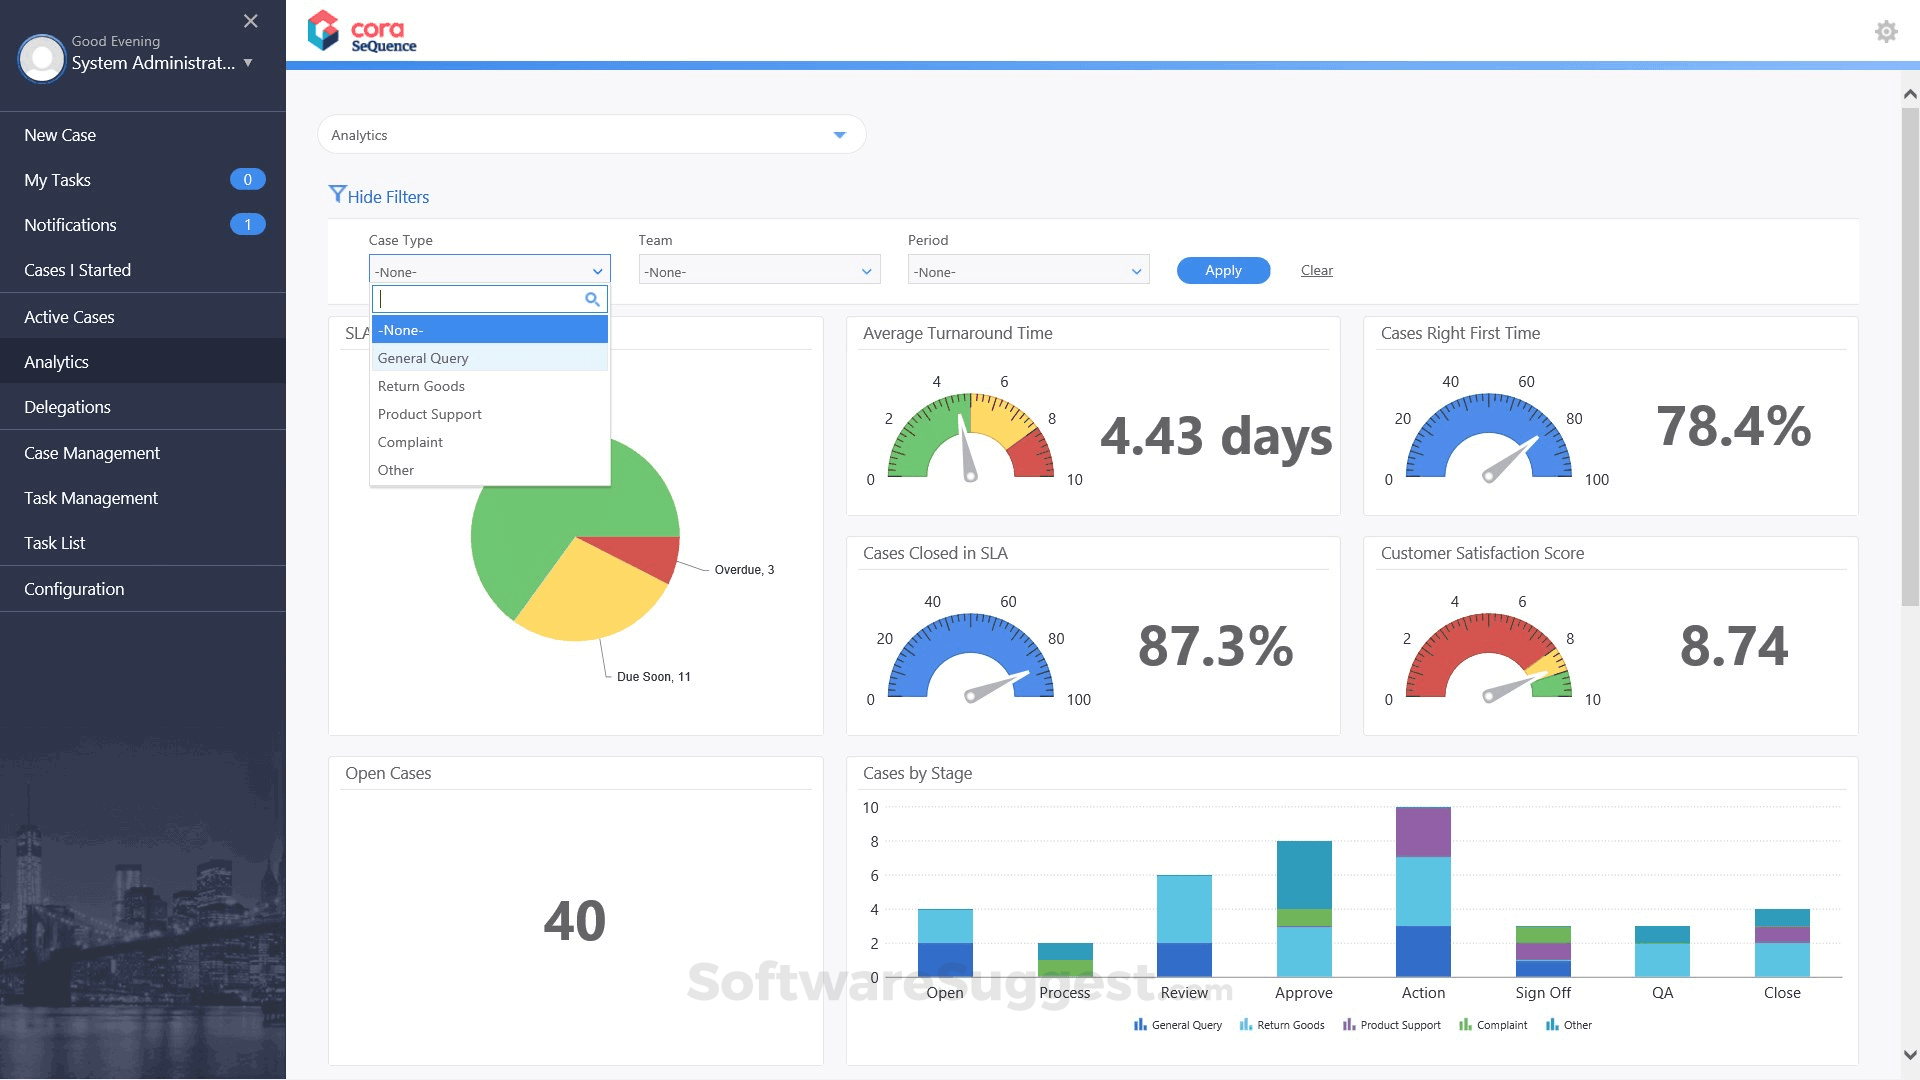
Task: Open the settings gear icon
Action: tap(1886, 32)
